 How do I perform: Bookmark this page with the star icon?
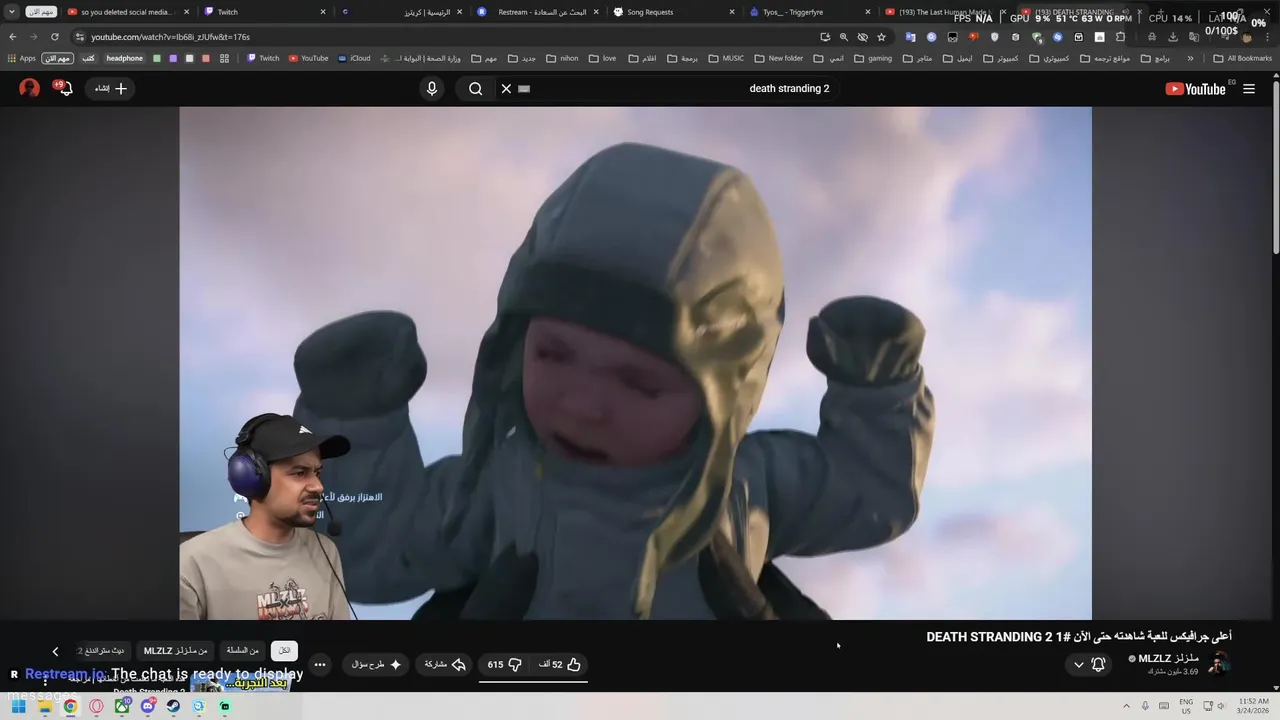click(881, 37)
